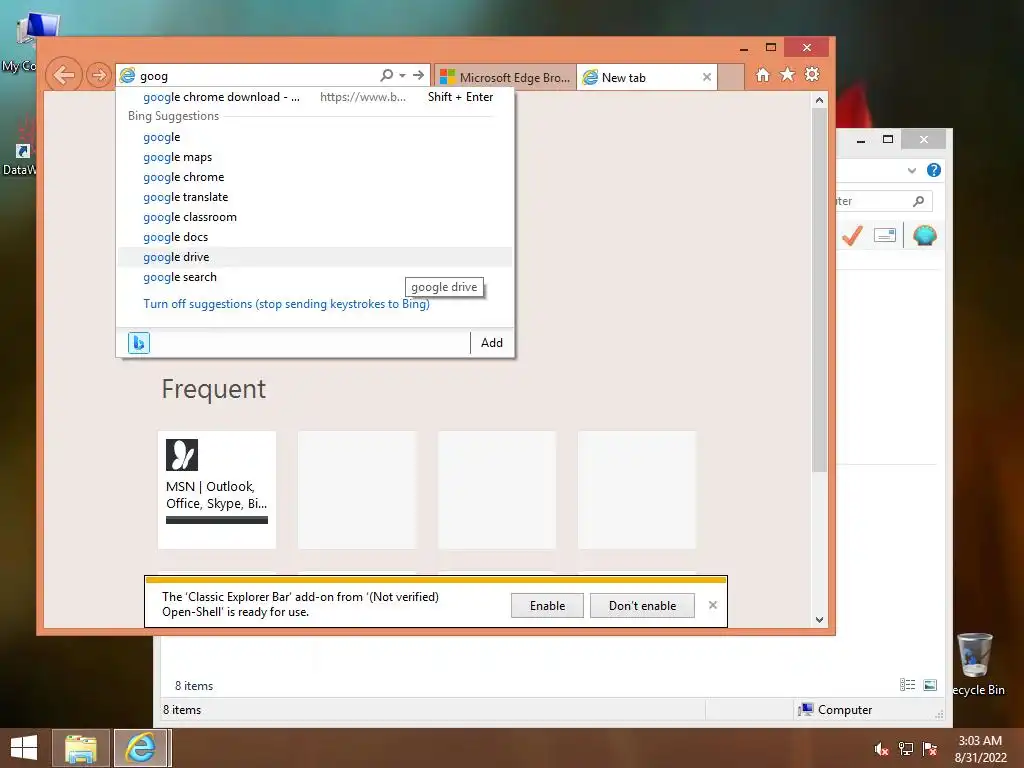Open a blank new tab button
Image resolution: width=1024 pixels, height=768 pixels.
(x=731, y=77)
